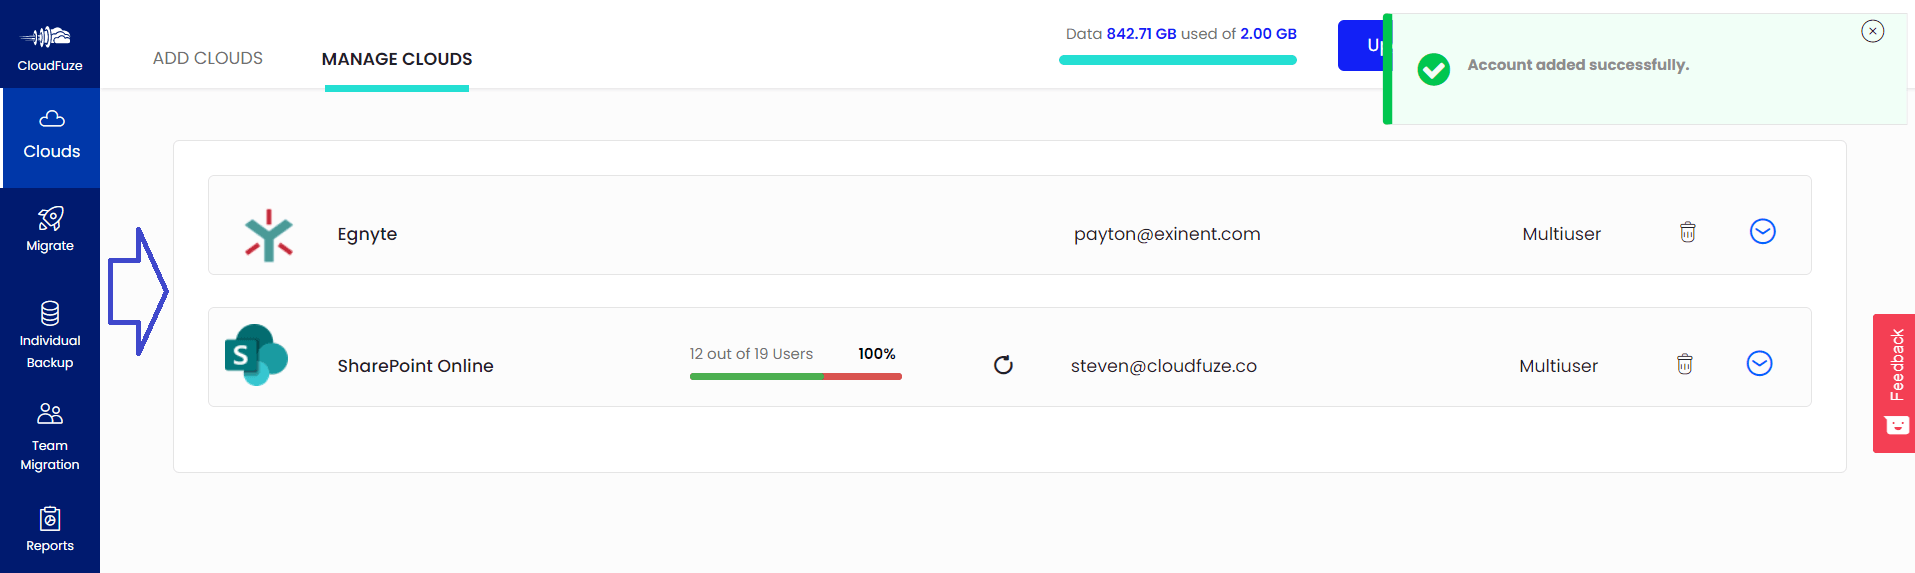Screen dimensions: 1915x573
Task: Open the Migrate rocket icon
Action: tap(50, 218)
